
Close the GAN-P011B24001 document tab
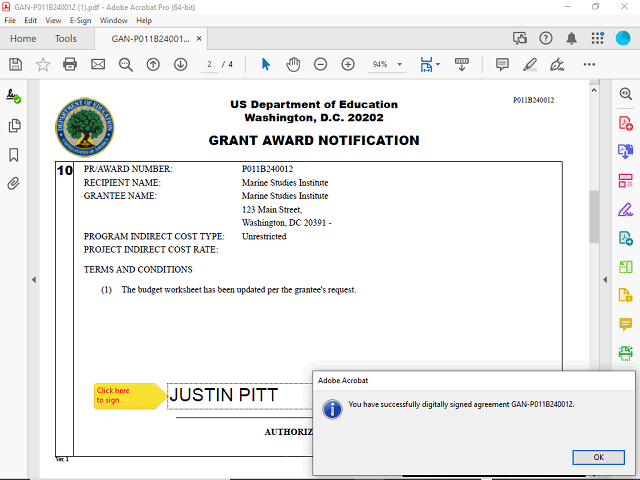[199, 39]
